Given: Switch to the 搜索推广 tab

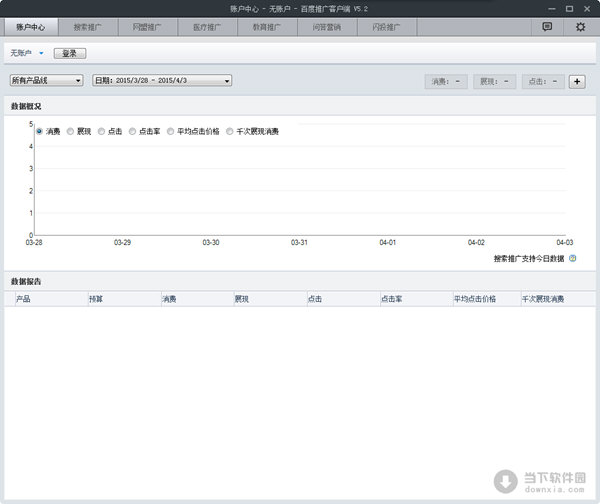Looking at the screenshot, I should (88, 27).
